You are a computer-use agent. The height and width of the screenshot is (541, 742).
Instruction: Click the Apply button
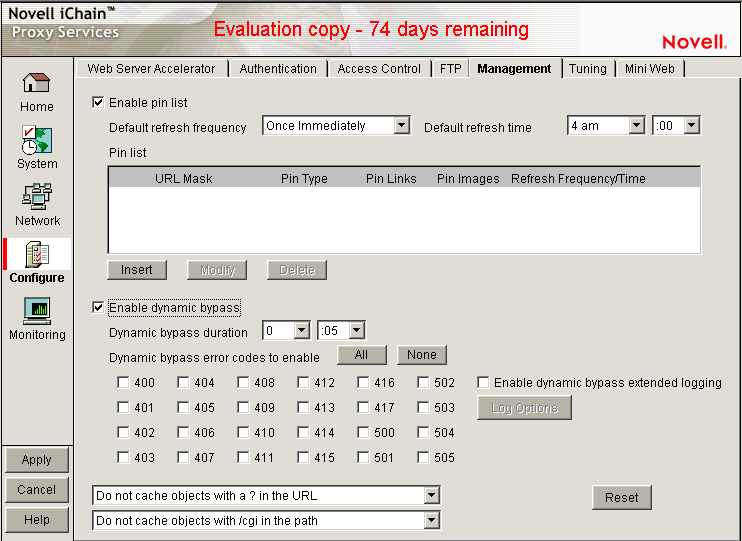coord(37,460)
